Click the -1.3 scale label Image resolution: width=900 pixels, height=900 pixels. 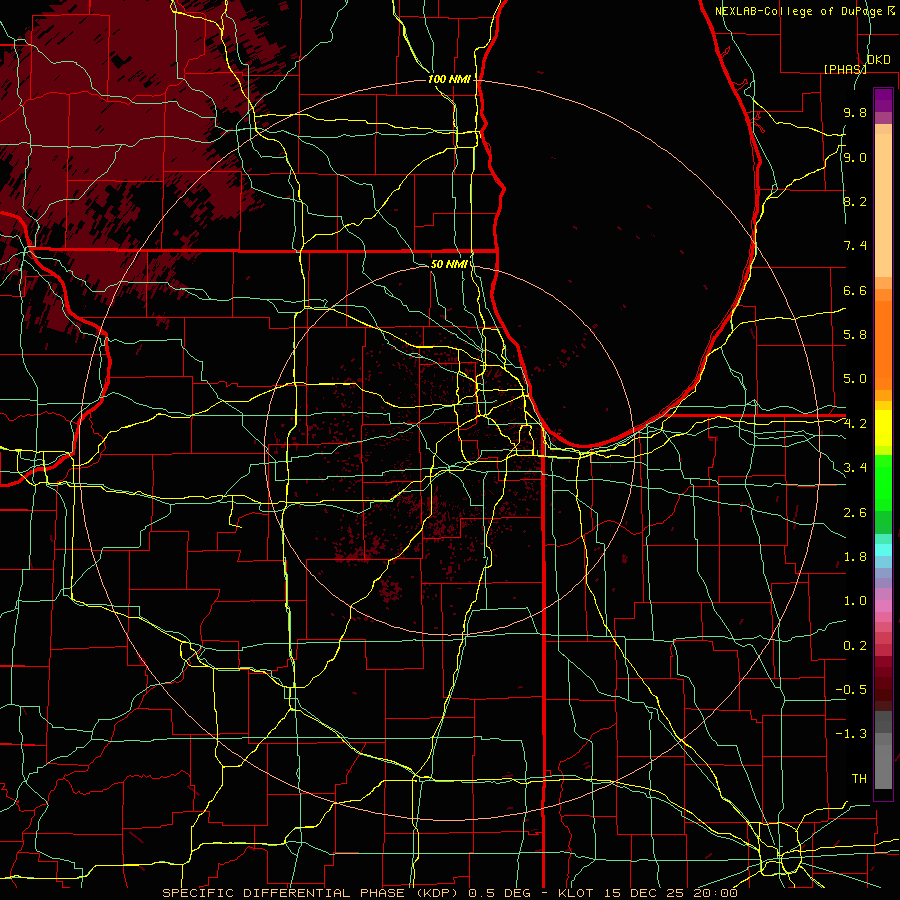[x=851, y=734]
